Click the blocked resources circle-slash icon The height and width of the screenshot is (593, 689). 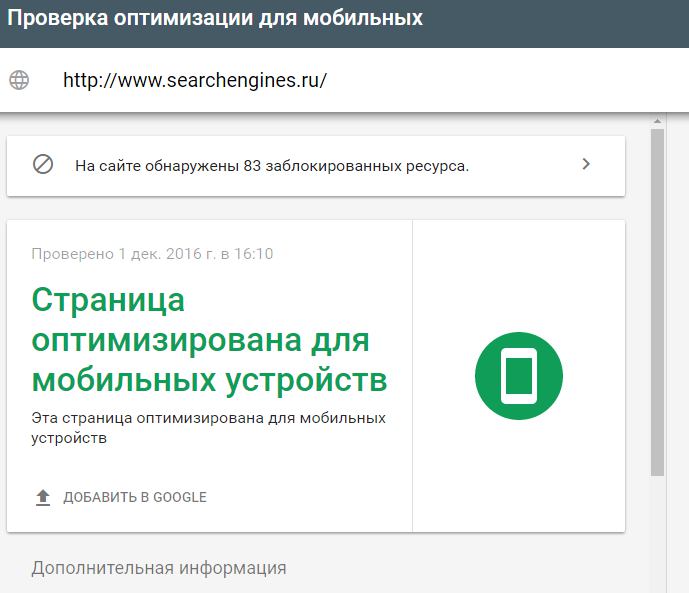pos(43,164)
